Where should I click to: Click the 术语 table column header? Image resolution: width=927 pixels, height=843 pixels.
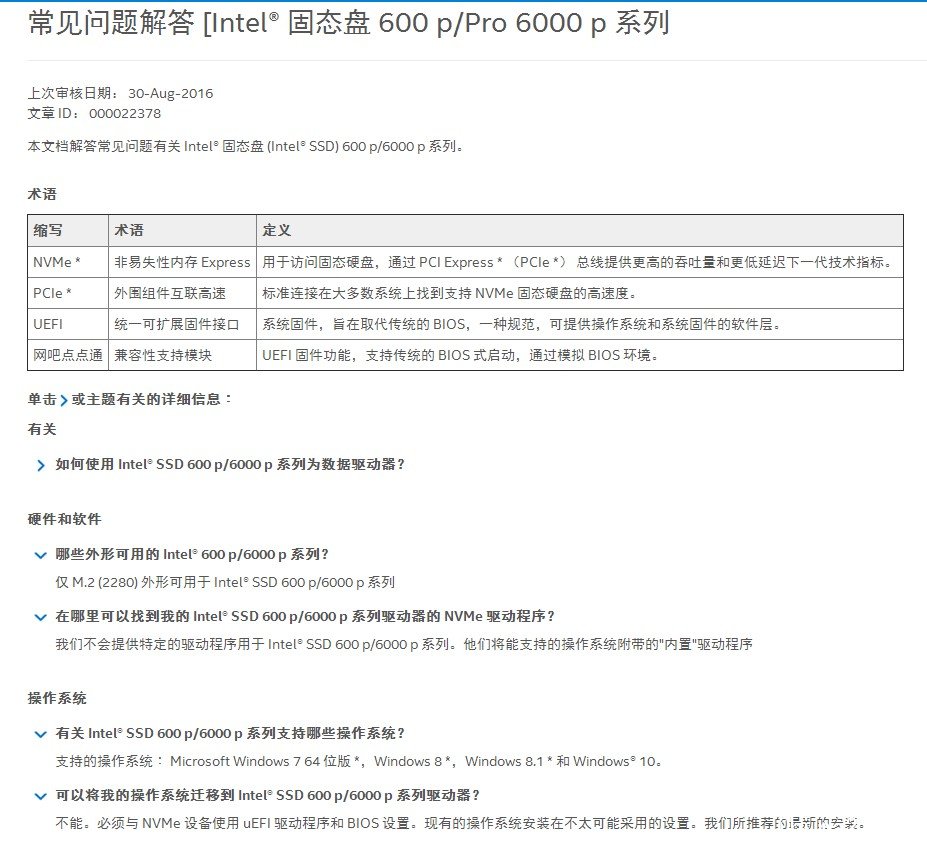(182, 231)
